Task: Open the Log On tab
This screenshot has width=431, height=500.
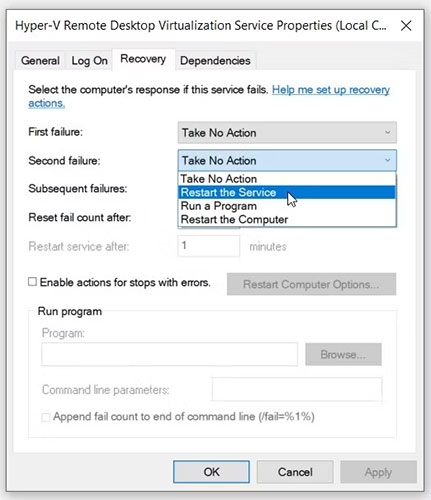Action: tap(89, 61)
